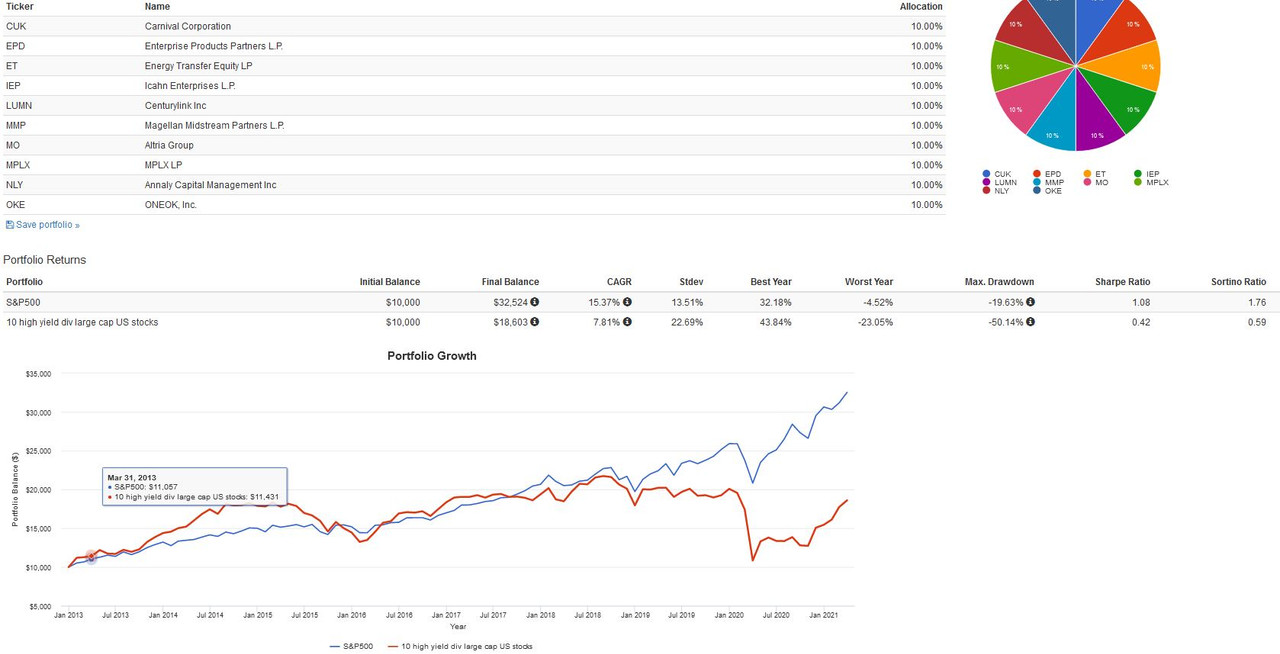This screenshot has height=654, width=1280.
Task: Click the MPLX legend entry by the pie
Action: click(x=1153, y=182)
